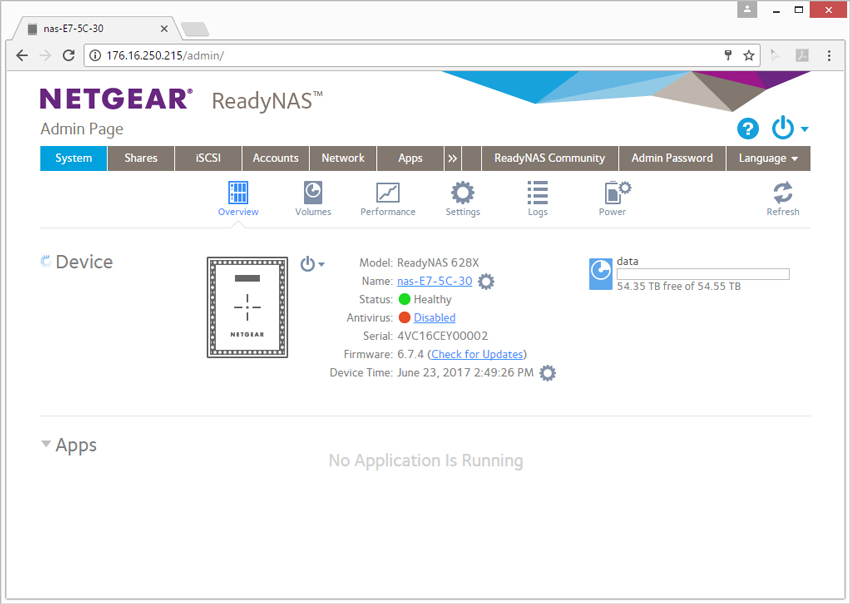Expand hidden tabs with the double chevron
850x604 pixels.
point(452,158)
